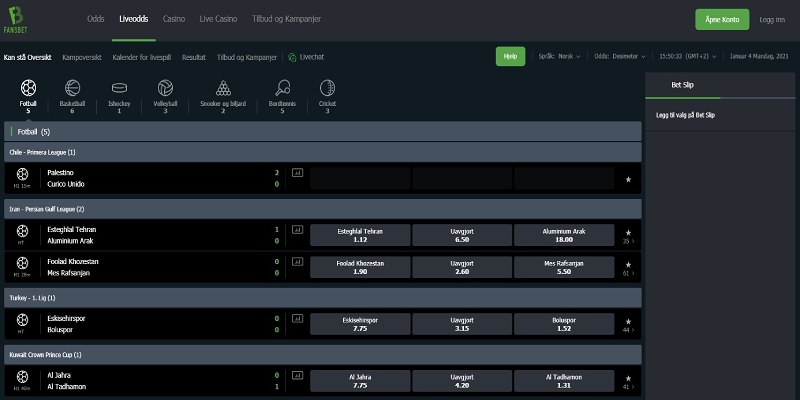The height and width of the screenshot is (400, 800).
Task: Click football icon beside Al Jahra match
Action: pyautogui.click(x=22, y=377)
